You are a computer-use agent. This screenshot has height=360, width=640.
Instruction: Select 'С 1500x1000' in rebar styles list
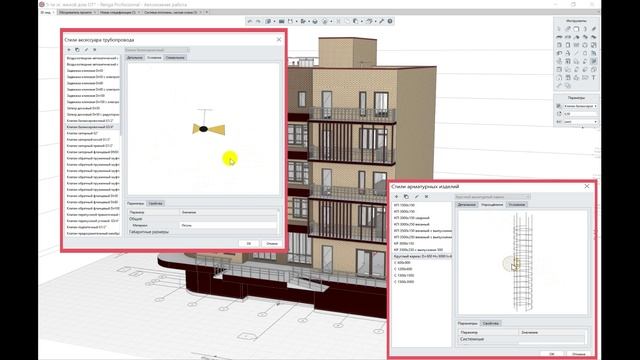tap(422, 276)
